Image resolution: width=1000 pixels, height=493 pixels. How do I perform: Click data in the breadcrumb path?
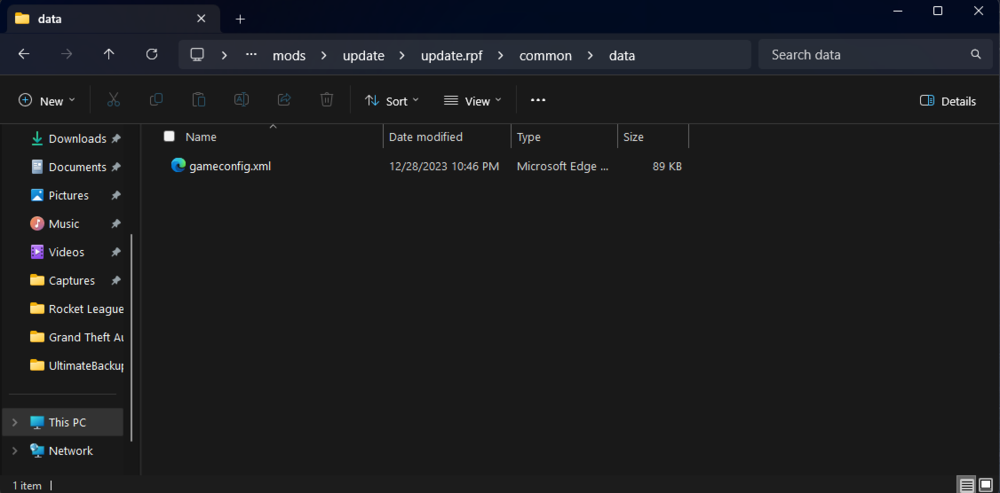tap(622, 55)
